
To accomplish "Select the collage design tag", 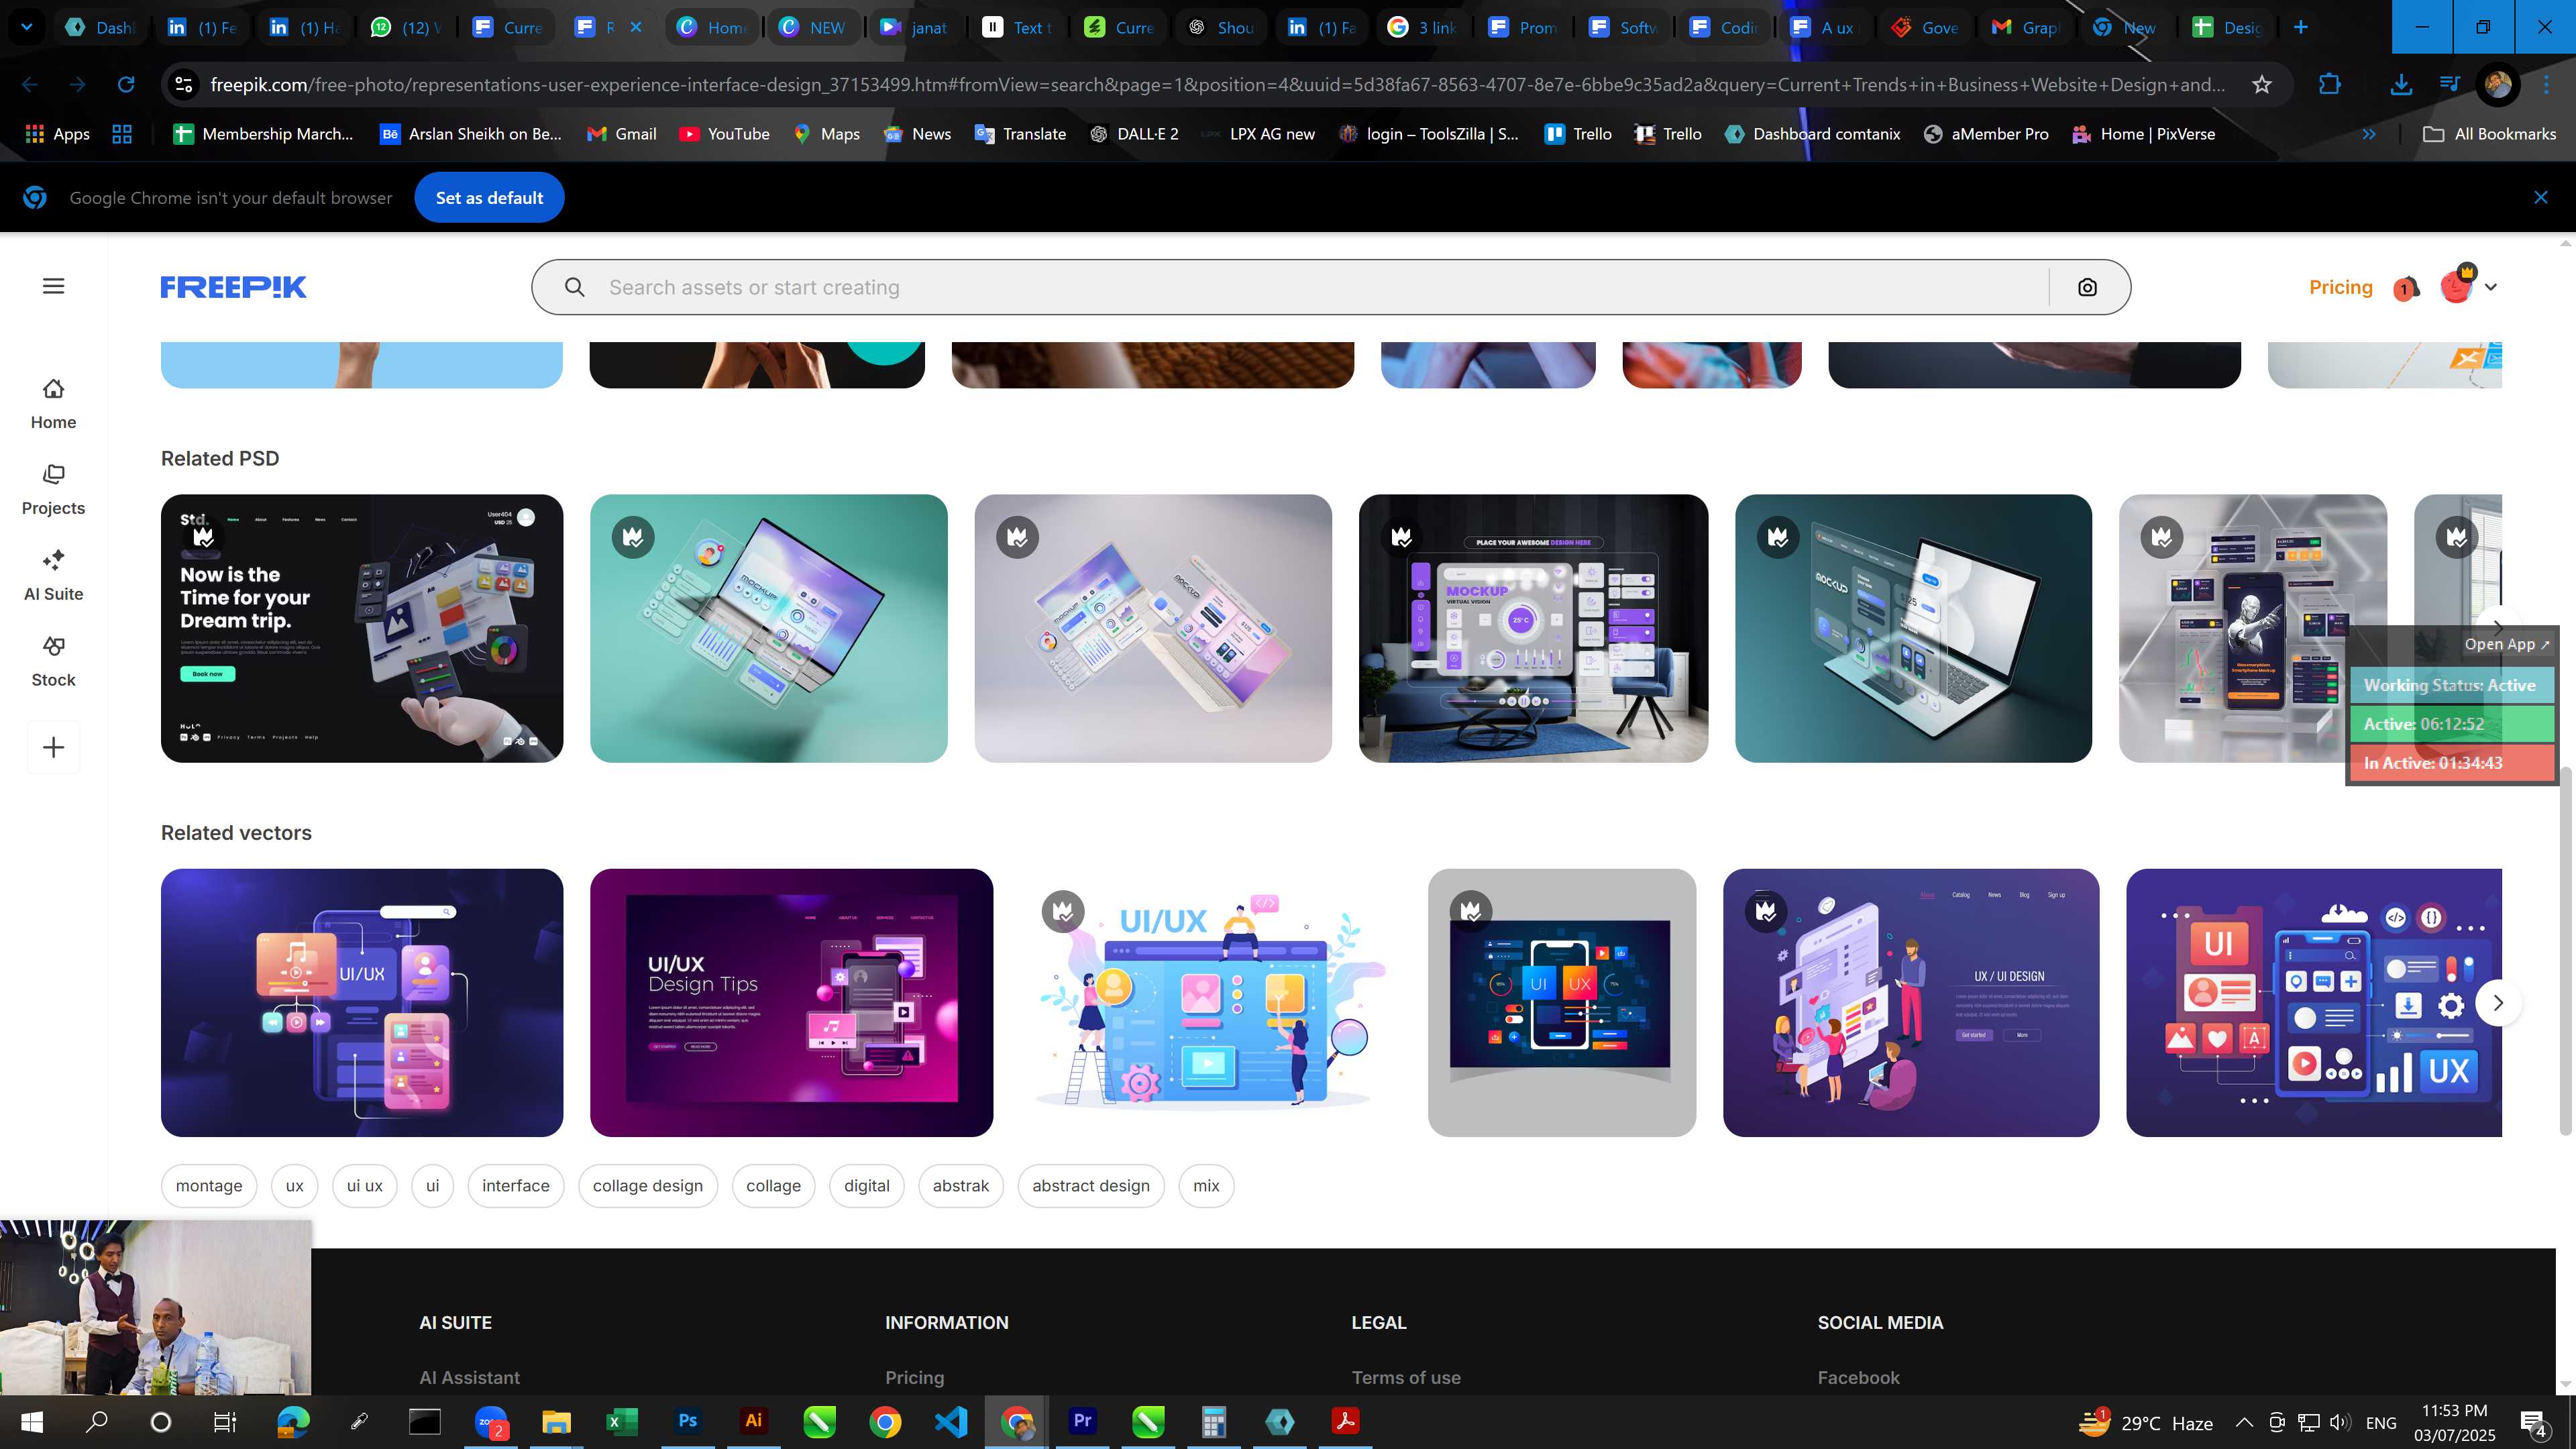I will tap(648, 1185).
